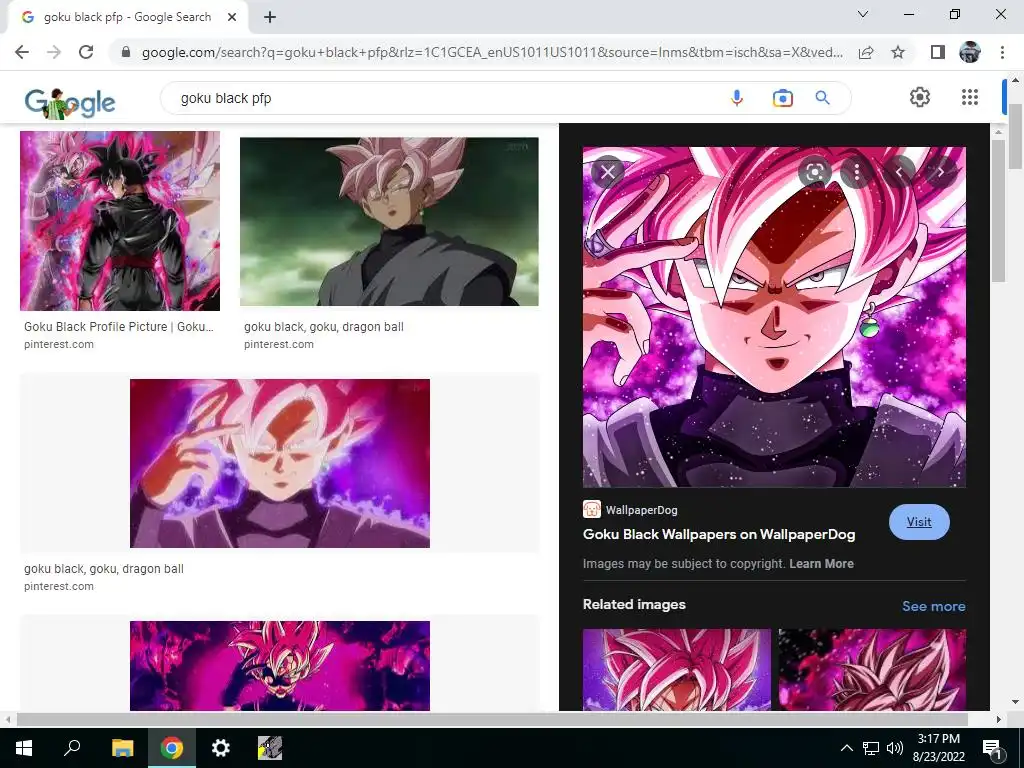
Task: Close the goku black pfp tab
Action: point(232,17)
